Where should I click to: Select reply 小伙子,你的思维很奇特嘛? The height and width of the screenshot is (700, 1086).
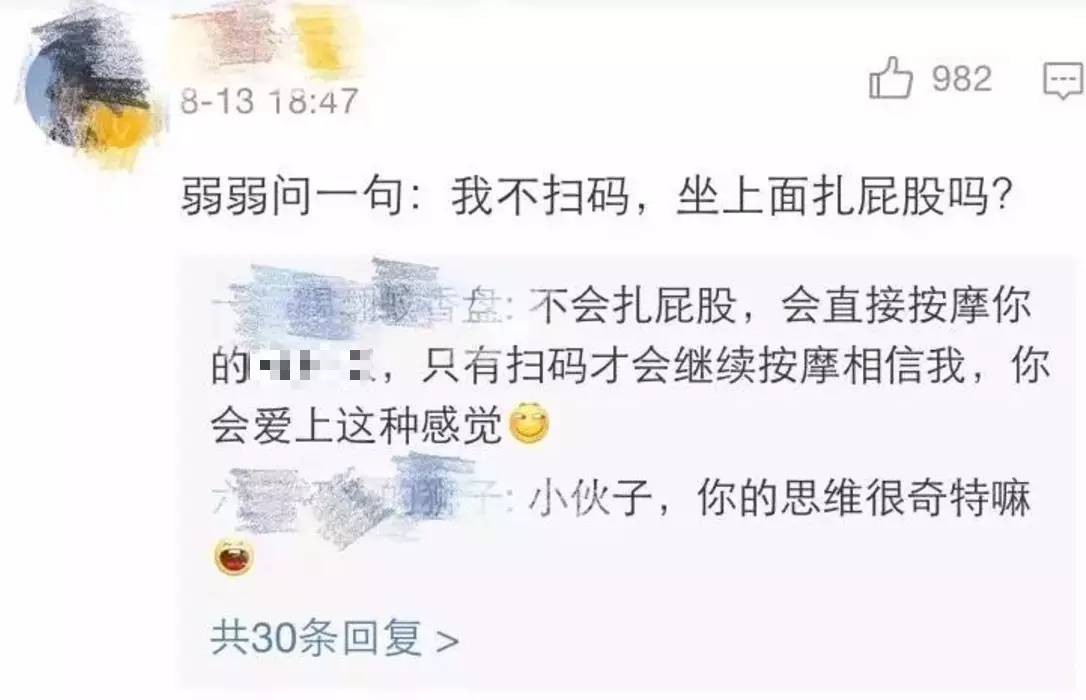point(779,499)
